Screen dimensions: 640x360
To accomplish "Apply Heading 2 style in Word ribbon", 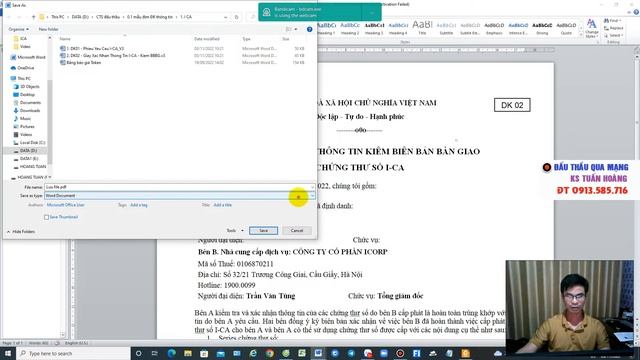I will [x=350, y=29].
